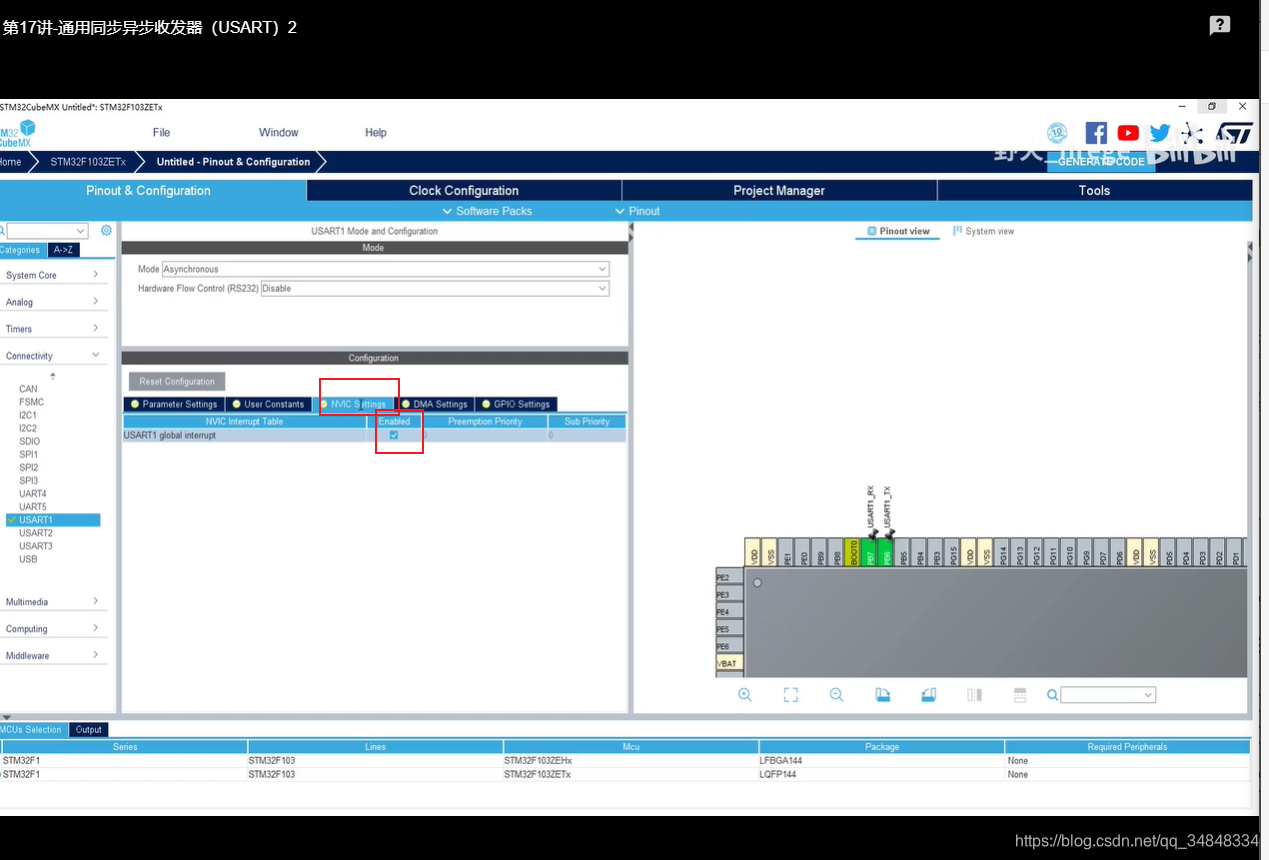Click STM32F103ZETx breadcrumb
Image resolution: width=1269 pixels, height=860 pixels.
coord(88,162)
